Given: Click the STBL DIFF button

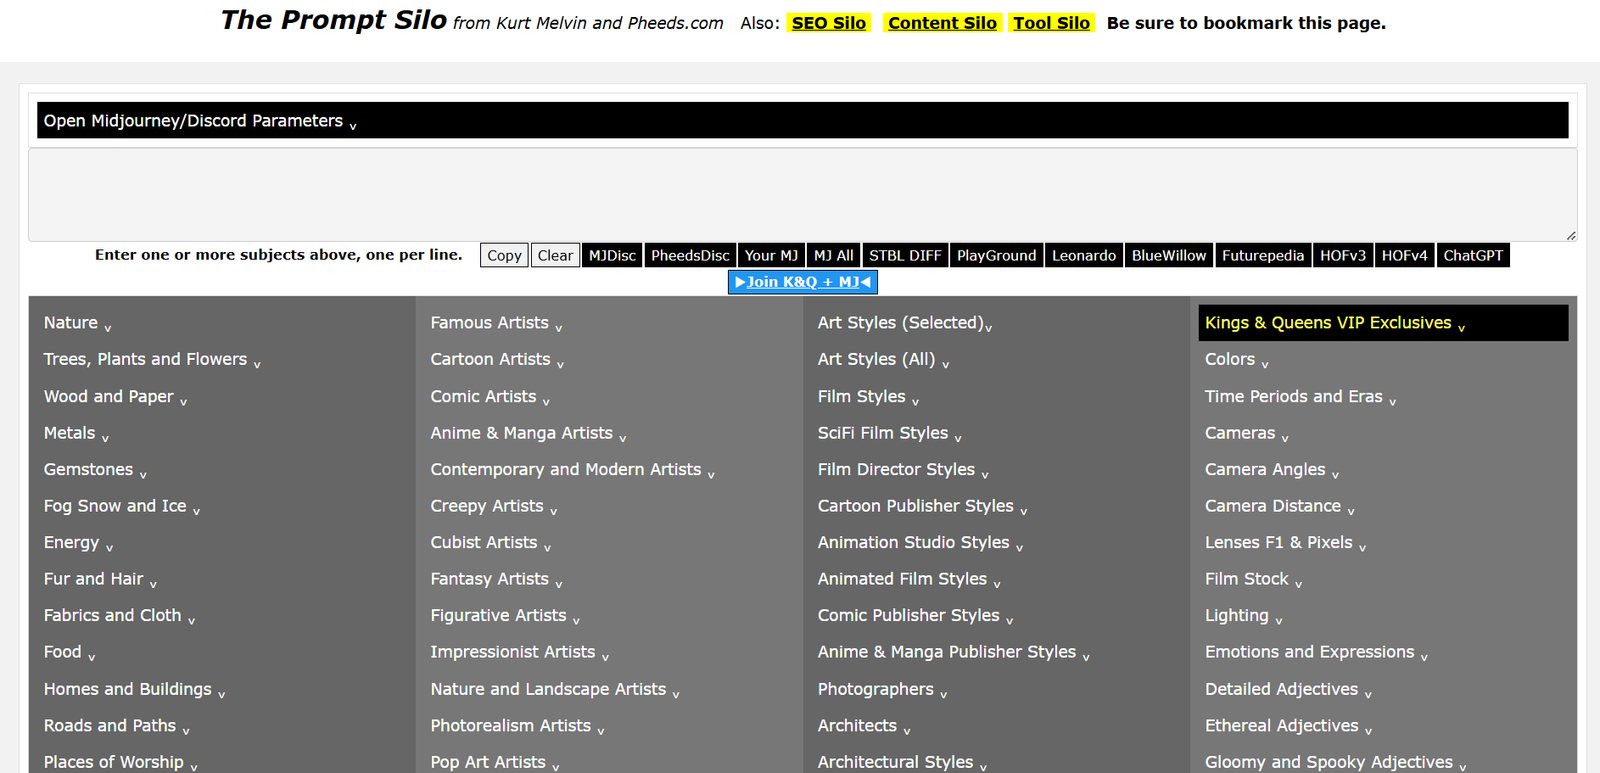Looking at the screenshot, I should coord(905,256).
